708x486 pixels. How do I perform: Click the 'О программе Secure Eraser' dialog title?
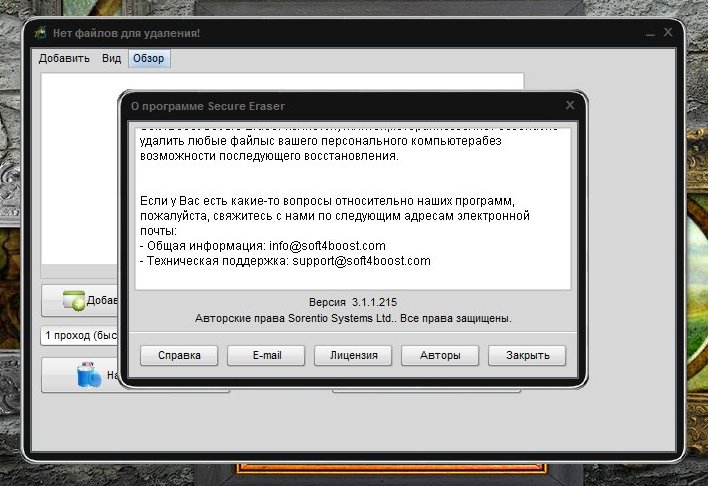click(x=208, y=107)
